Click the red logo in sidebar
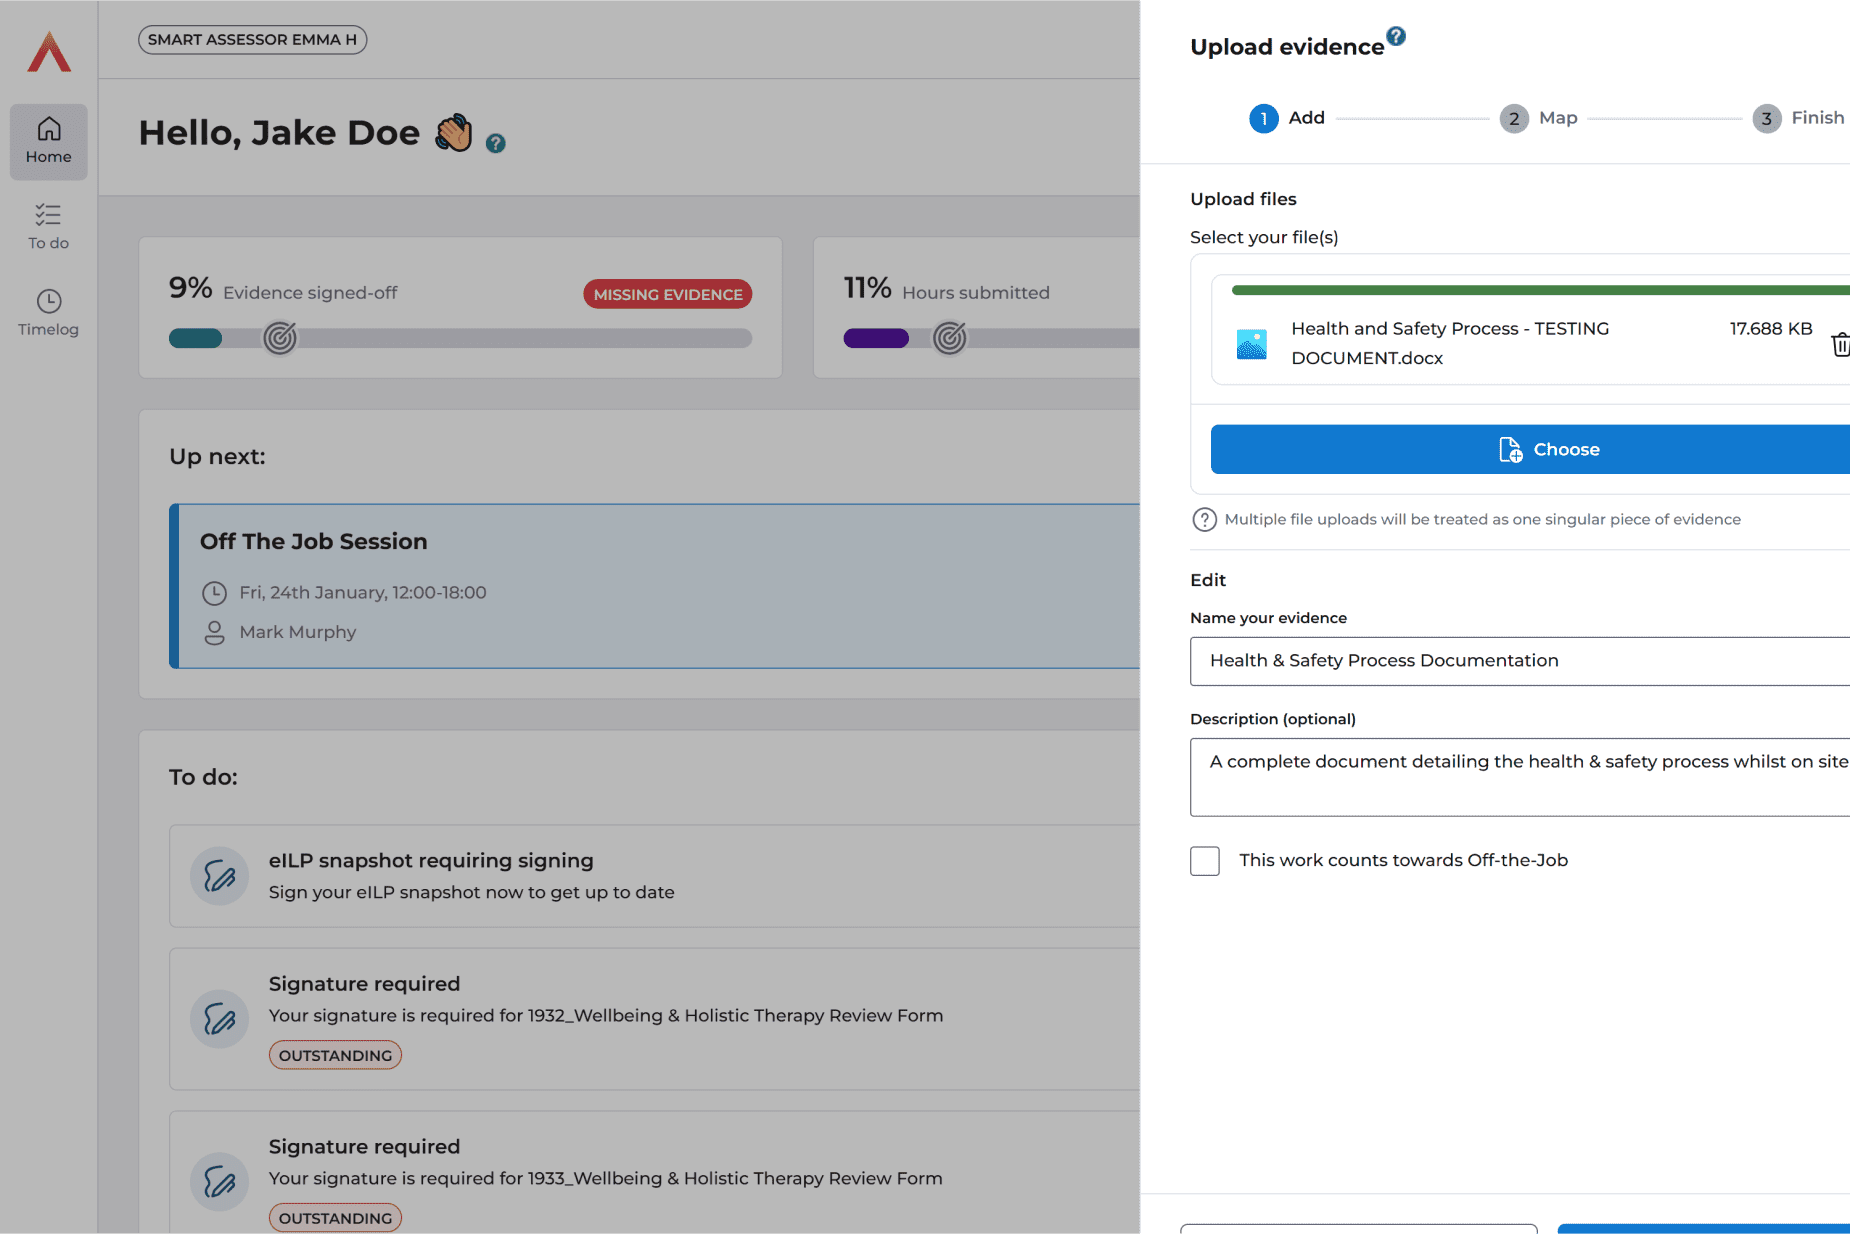This screenshot has width=1850, height=1234. (x=49, y=52)
